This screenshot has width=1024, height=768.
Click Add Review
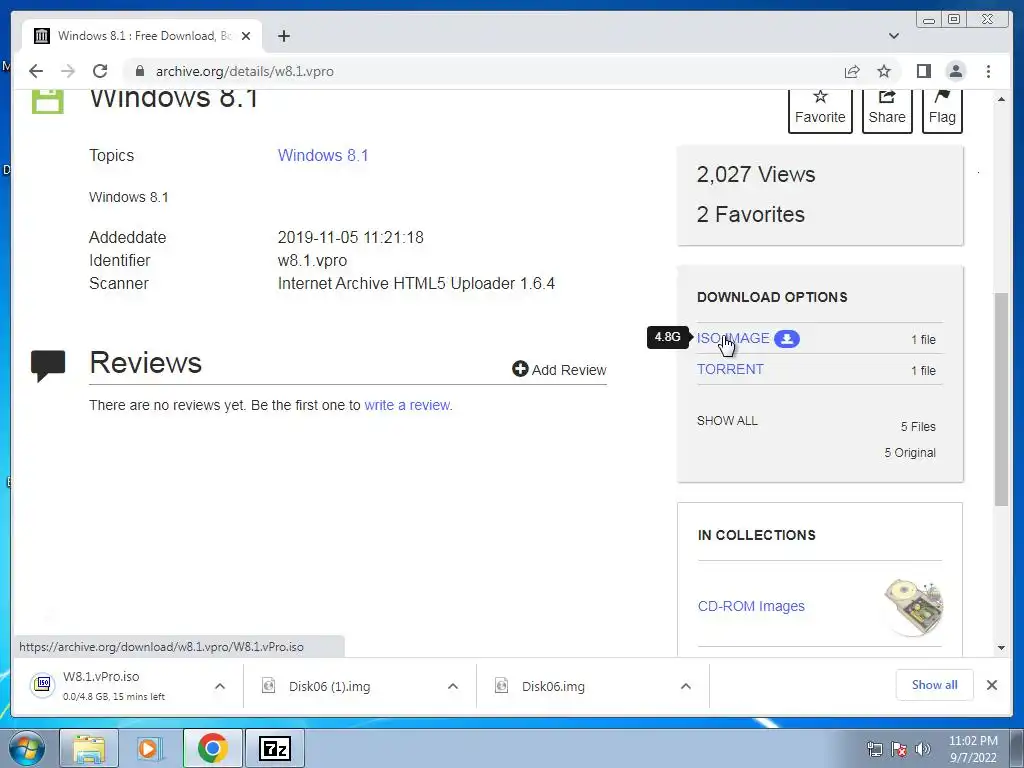559,370
